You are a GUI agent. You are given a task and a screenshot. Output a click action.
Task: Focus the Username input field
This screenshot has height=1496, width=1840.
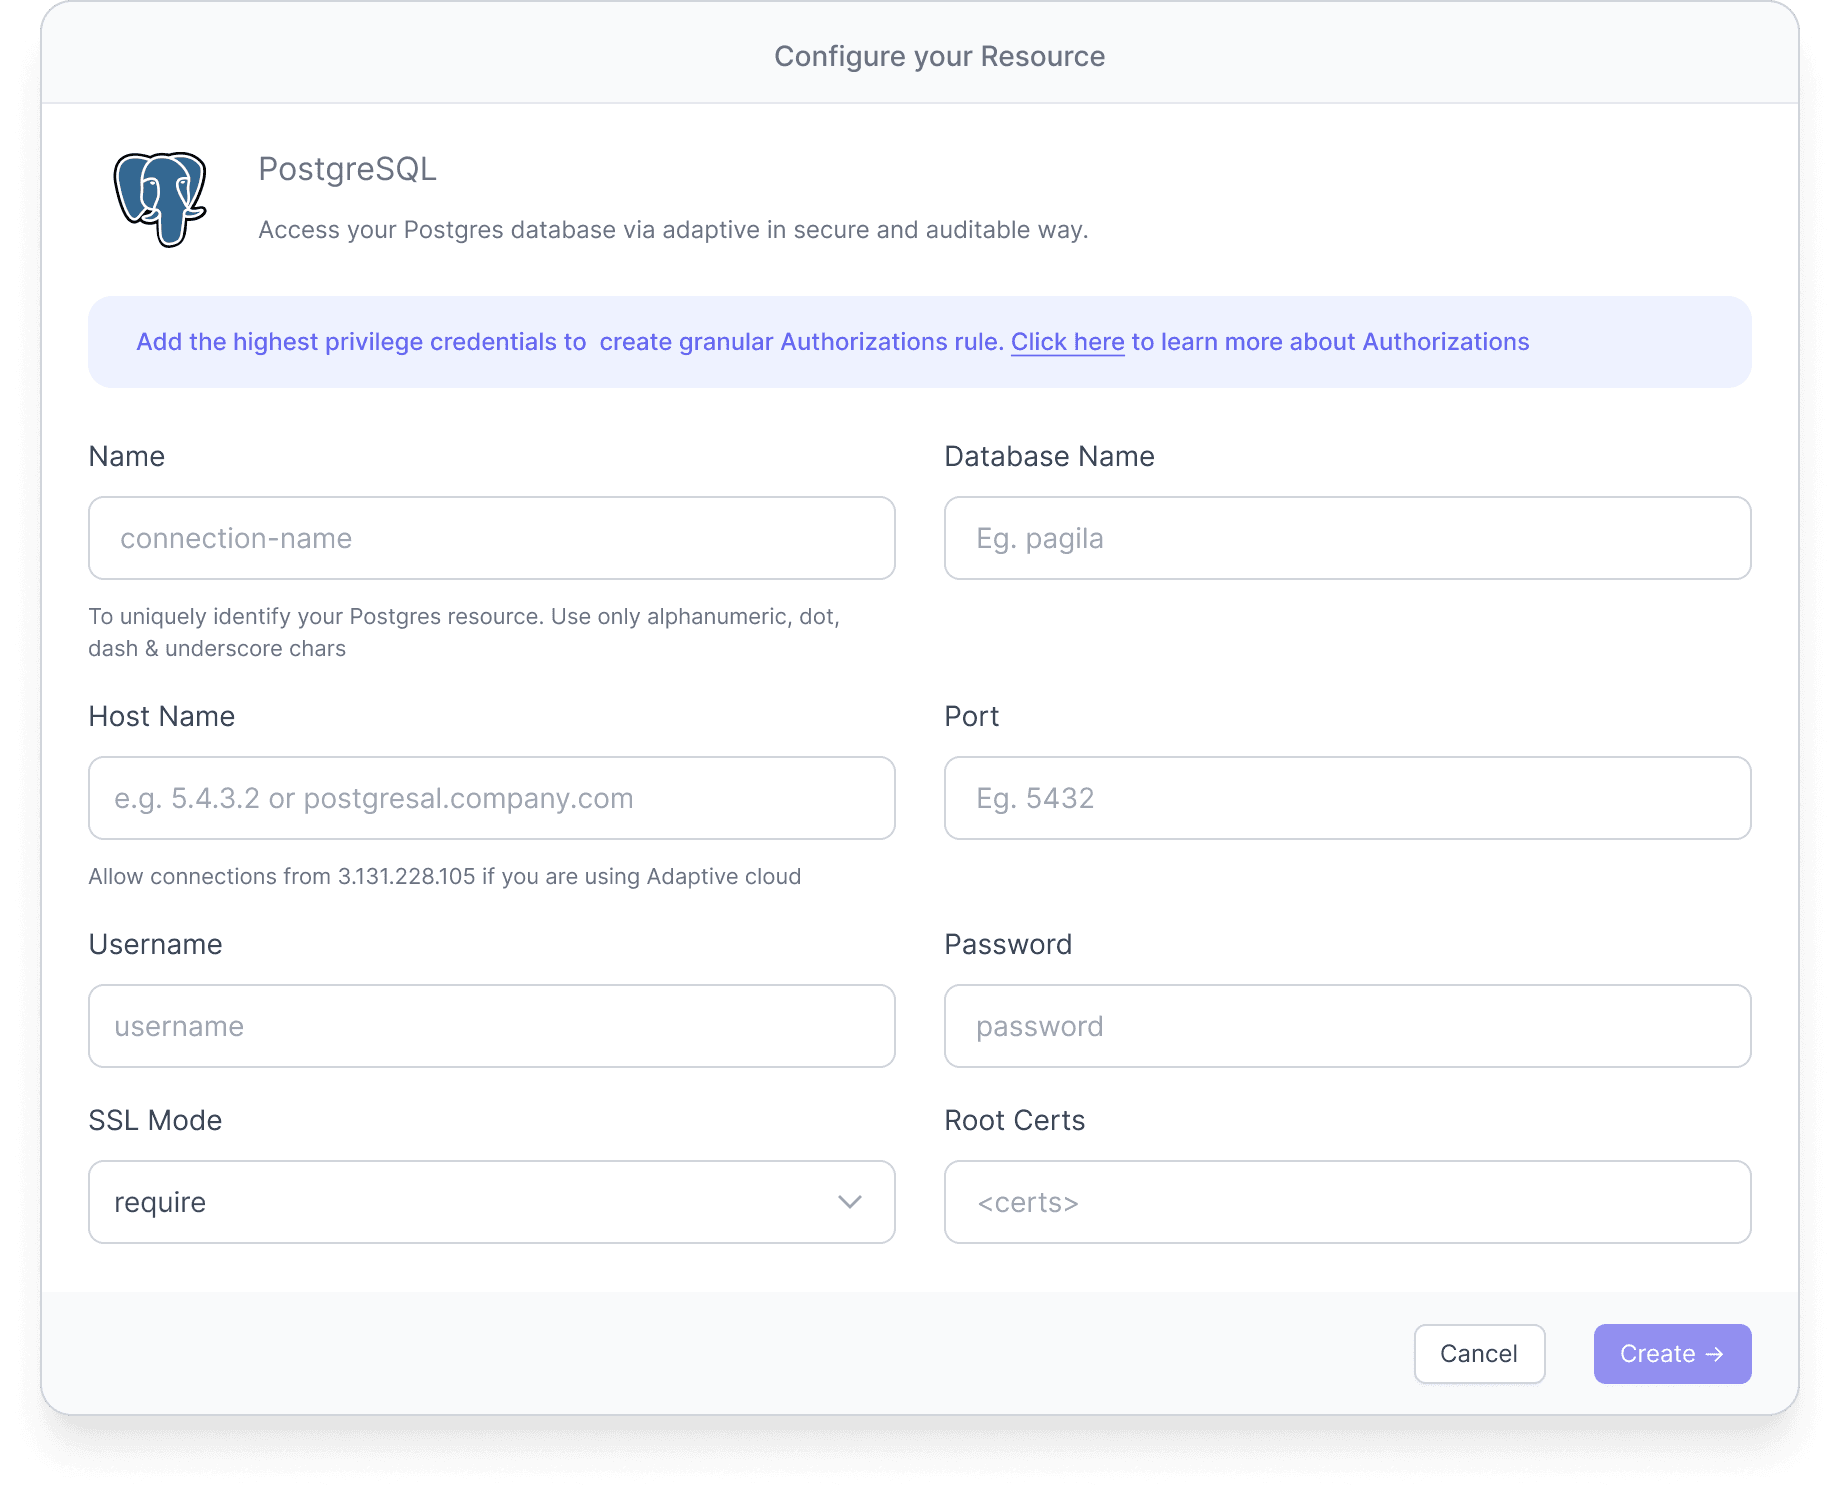(492, 1026)
